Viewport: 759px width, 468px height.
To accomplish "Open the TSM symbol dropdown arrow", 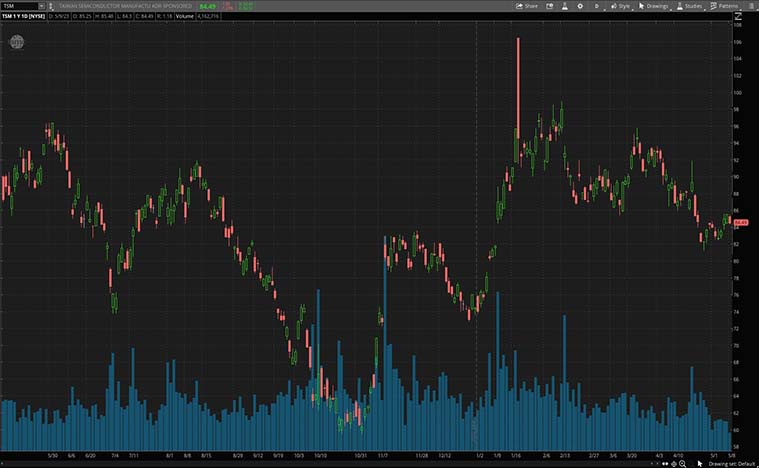I will 42,6.
